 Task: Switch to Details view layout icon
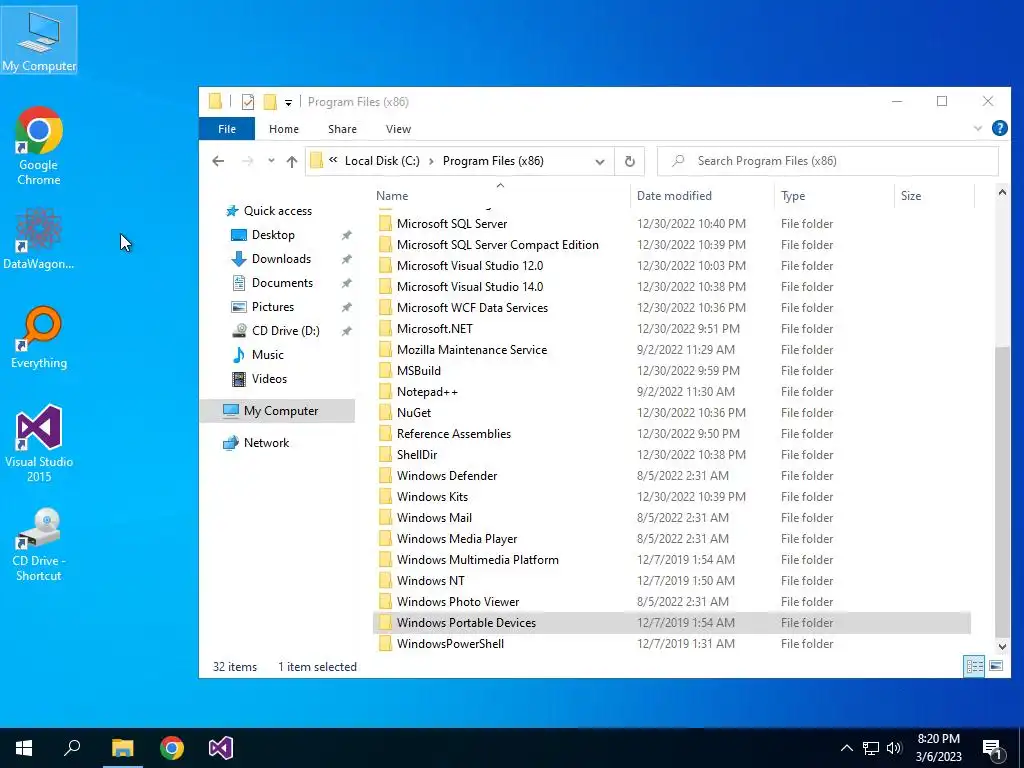click(974, 666)
